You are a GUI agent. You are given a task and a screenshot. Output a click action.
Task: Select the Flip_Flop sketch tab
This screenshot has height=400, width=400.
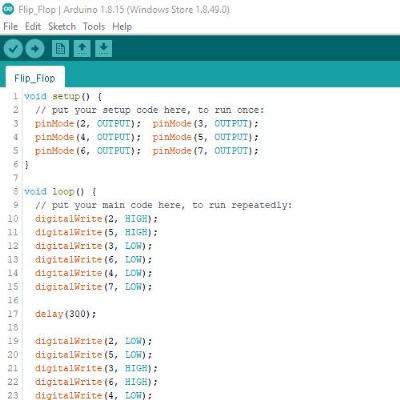coord(35,78)
